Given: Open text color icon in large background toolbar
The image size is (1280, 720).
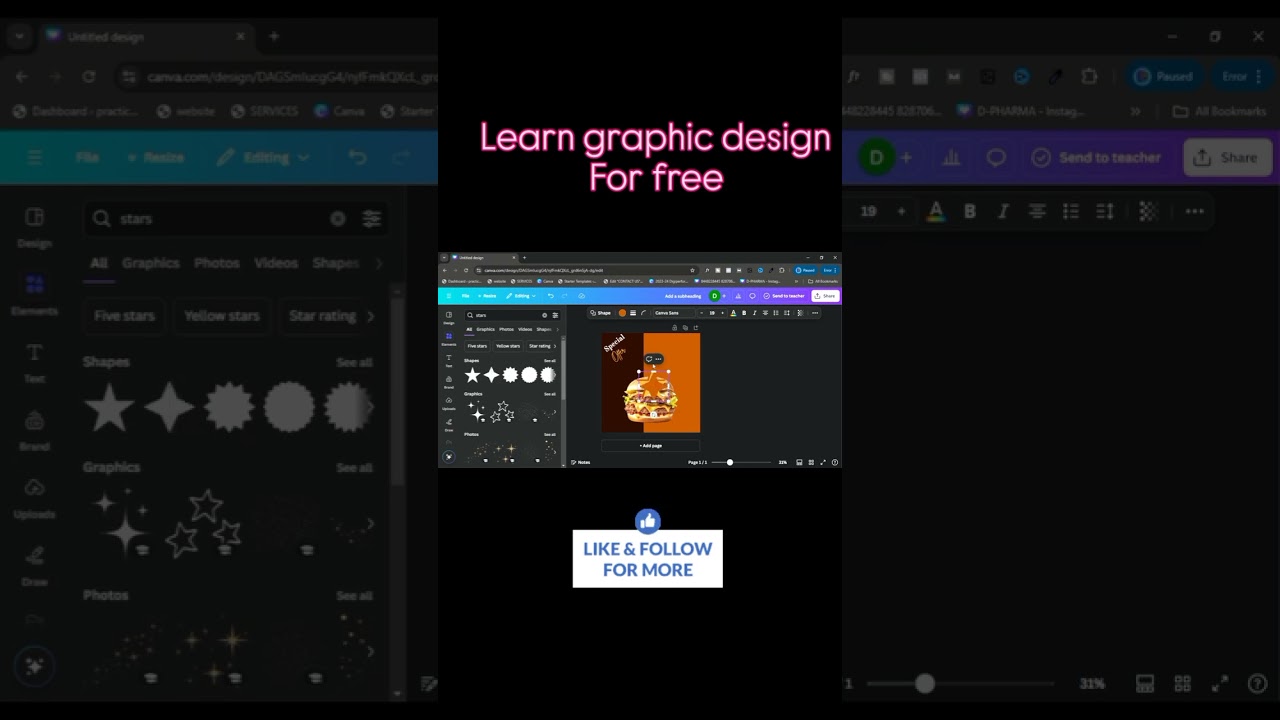Looking at the screenshot, I should click(x=935, y=211).
